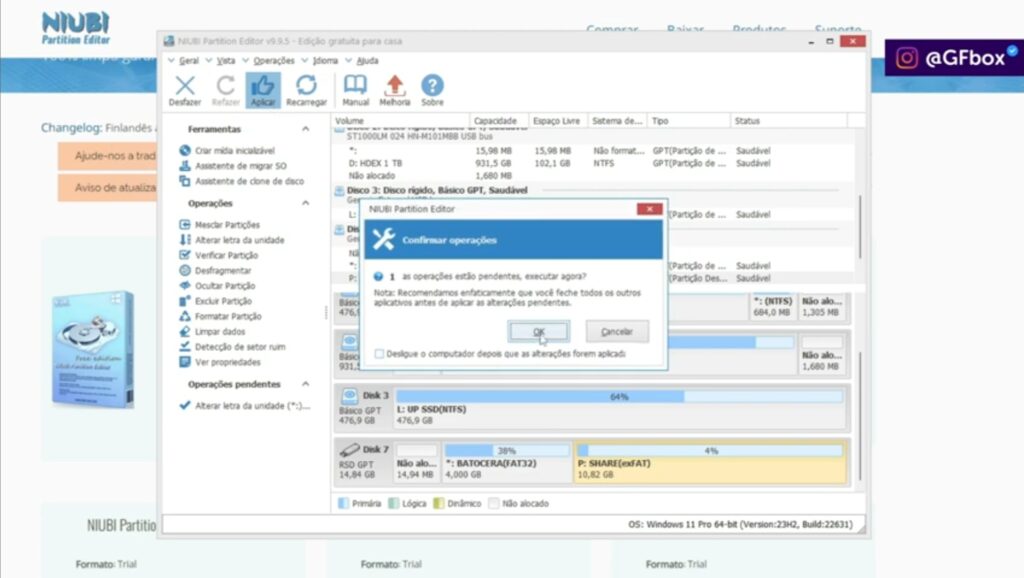Click Cancelar in the confirm dialog
This screenshot has width=1024, height=578.
[x=616, y=332]
